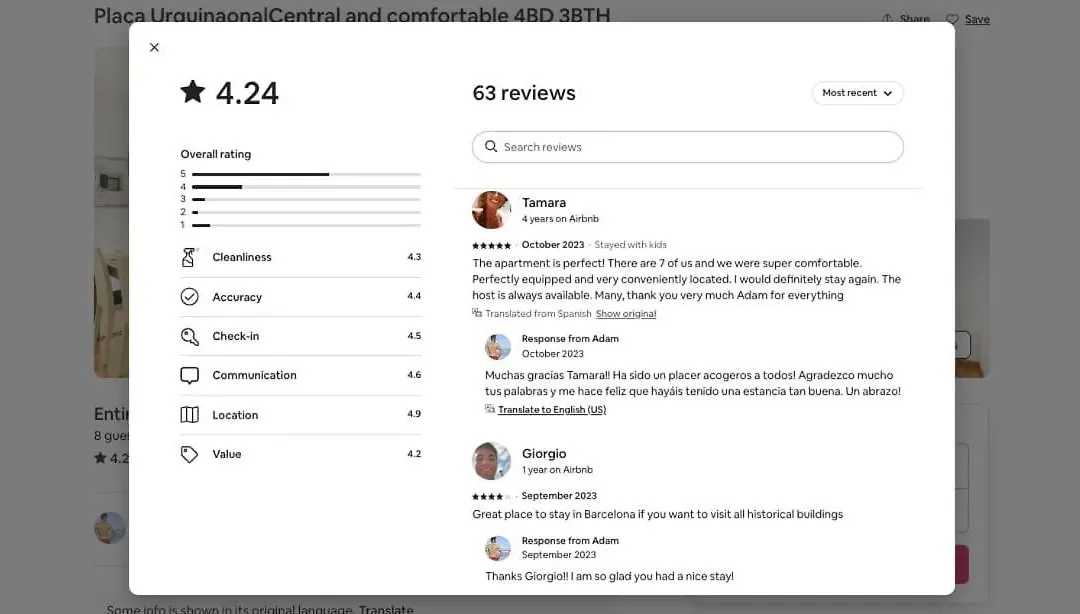Click the name Tamara in the review
This screenshot has height=614, width=1080.
point(543,203)
